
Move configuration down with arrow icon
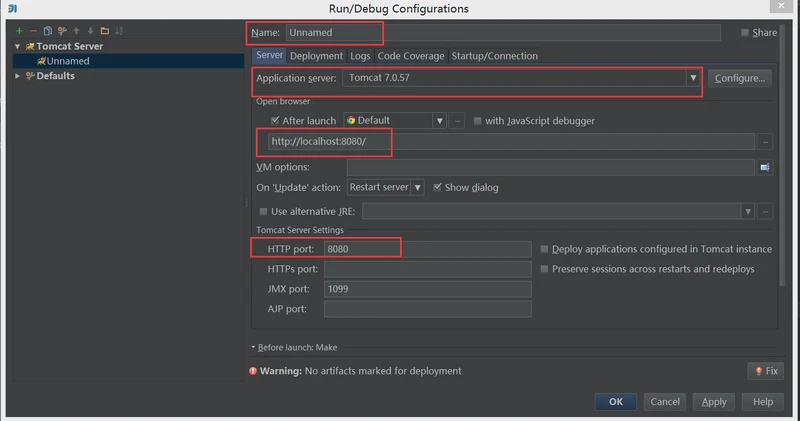tap(90, 31)
